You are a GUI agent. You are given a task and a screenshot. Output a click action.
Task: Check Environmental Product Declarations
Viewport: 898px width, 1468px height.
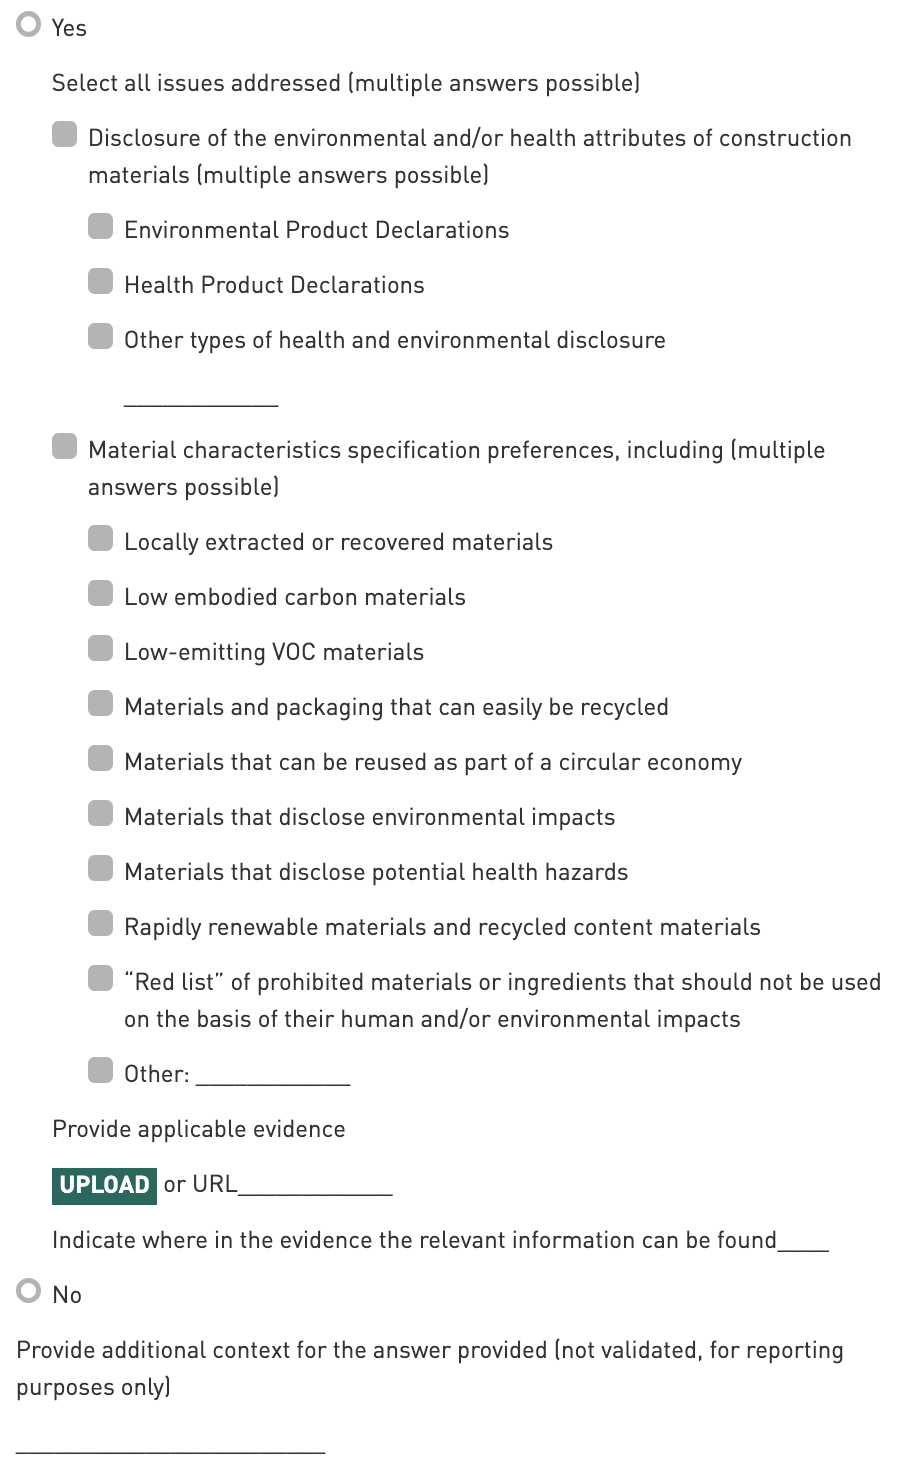(101, 227)
